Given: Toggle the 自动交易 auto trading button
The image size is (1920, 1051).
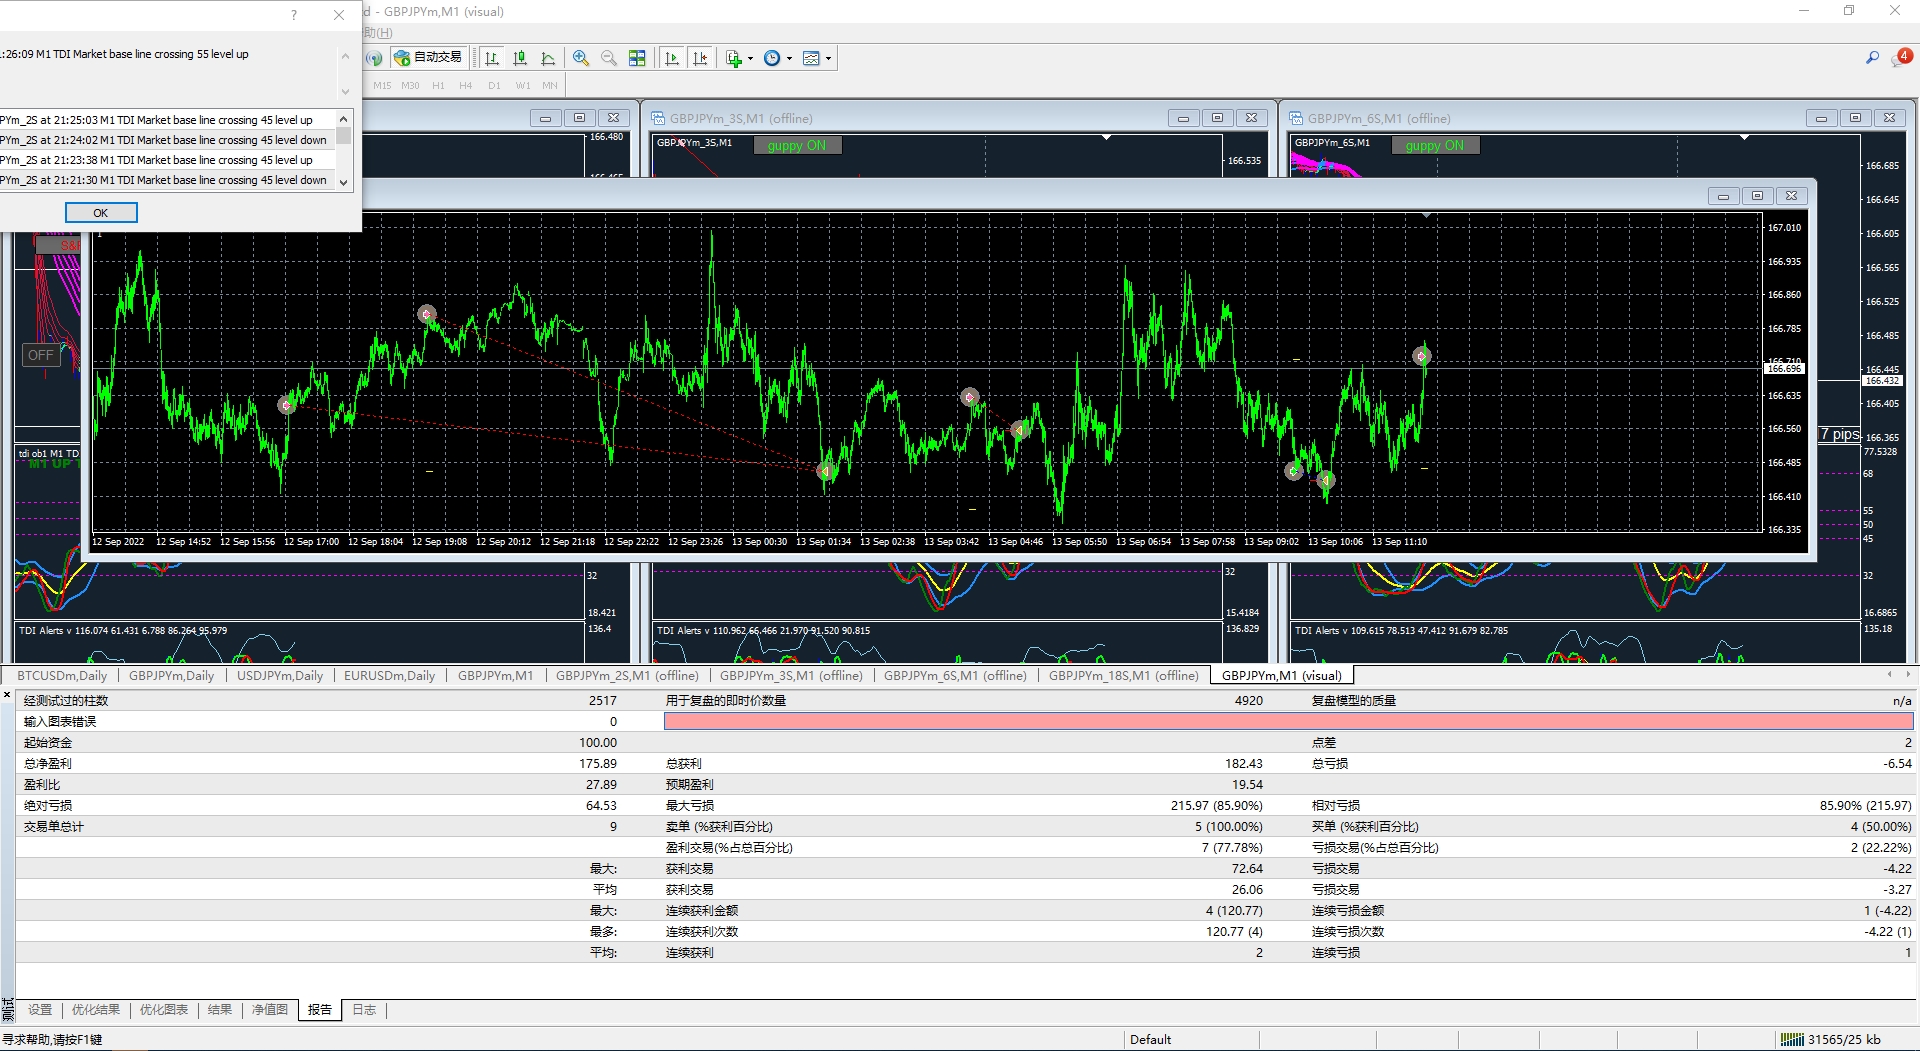Looking at the screenshot, I should [428, 58].
